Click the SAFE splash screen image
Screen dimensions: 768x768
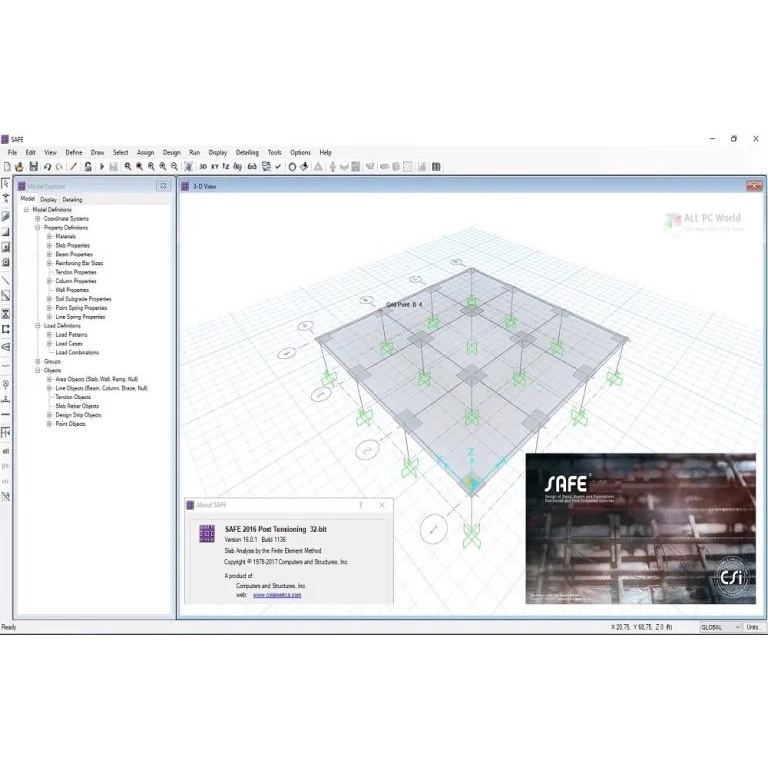pyautogui.click(x=641, y=528)
